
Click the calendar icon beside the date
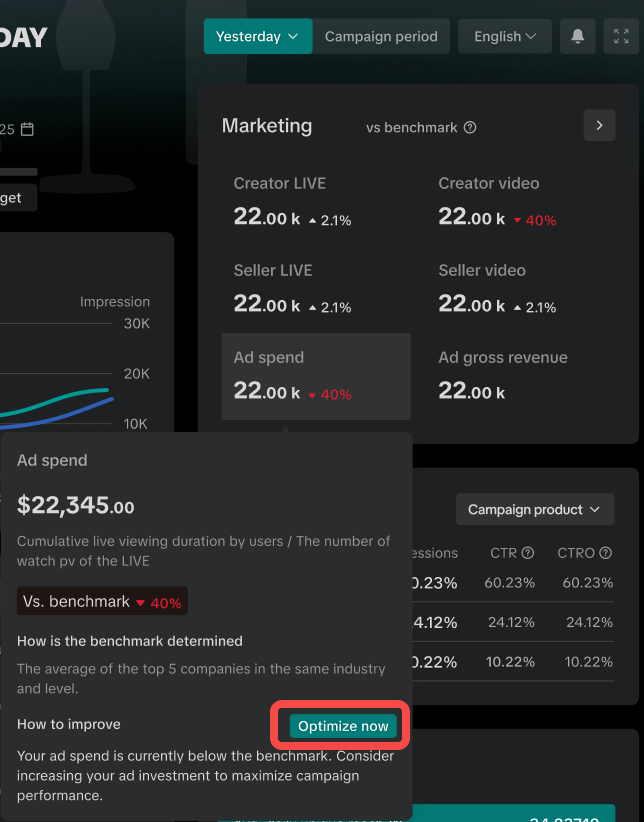point(28,129)
